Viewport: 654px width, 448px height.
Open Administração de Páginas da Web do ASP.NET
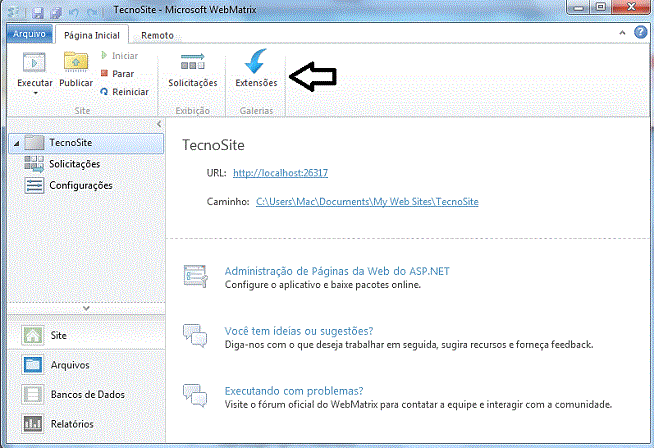(x=337, y=271)
